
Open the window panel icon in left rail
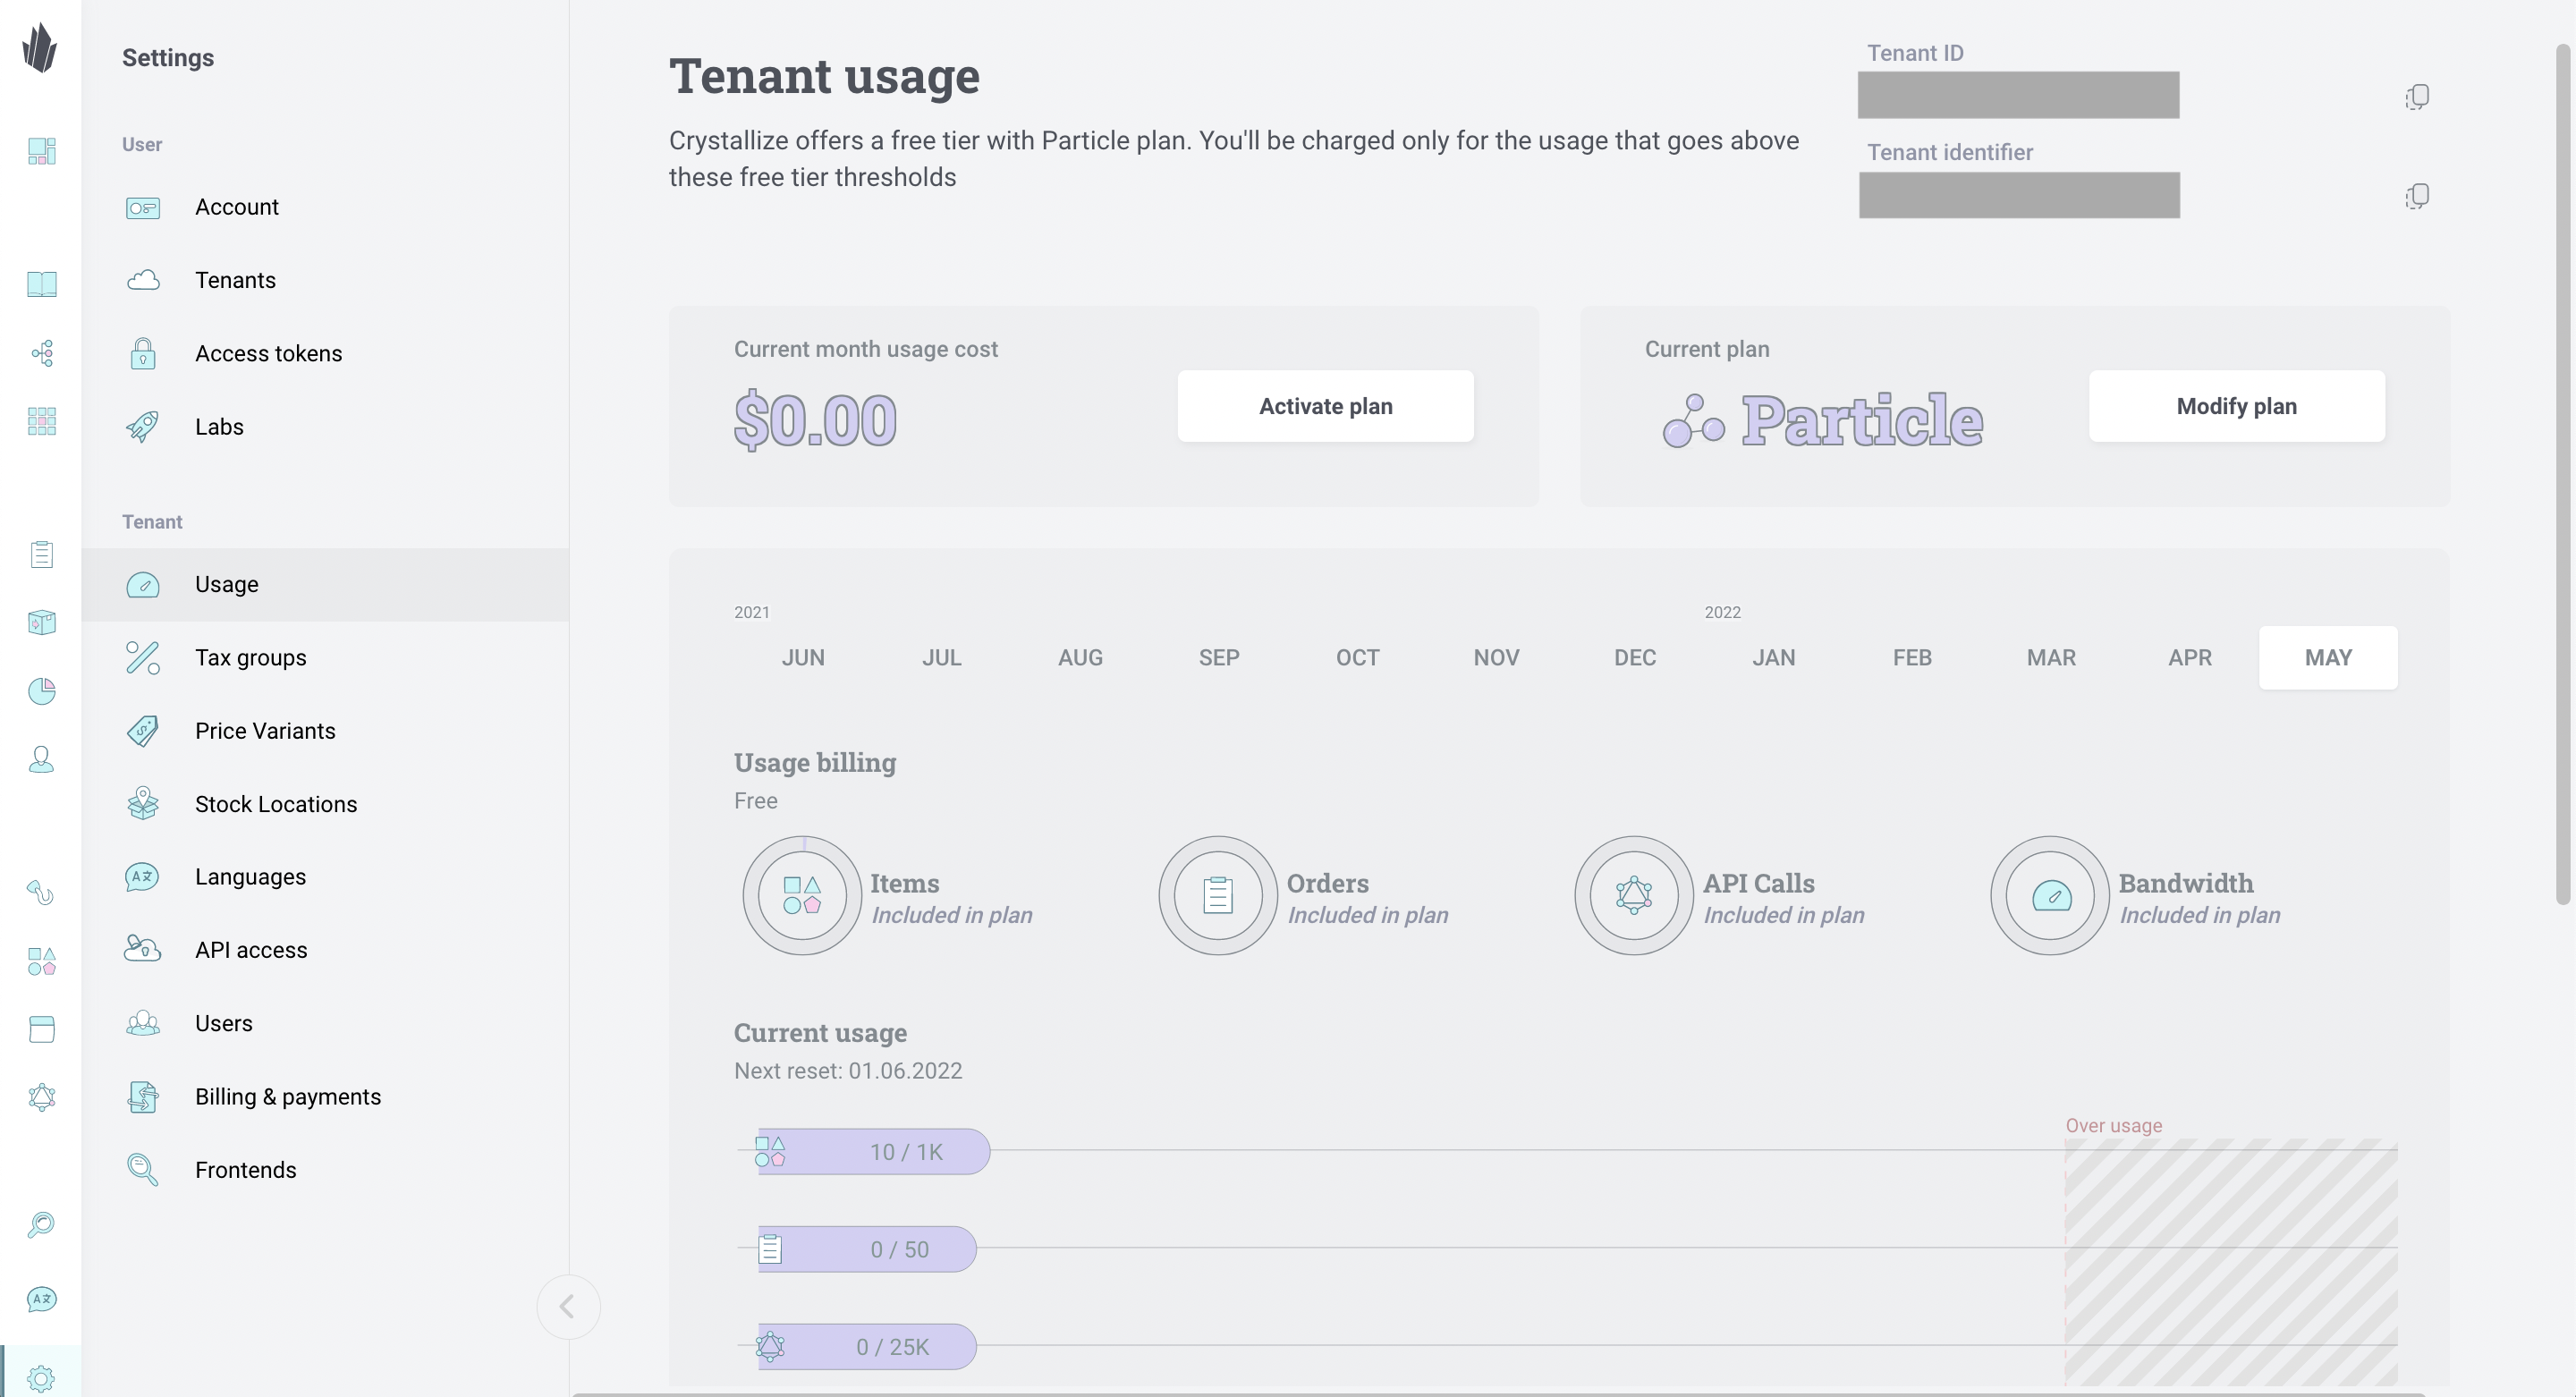(x=41, y=1029)
